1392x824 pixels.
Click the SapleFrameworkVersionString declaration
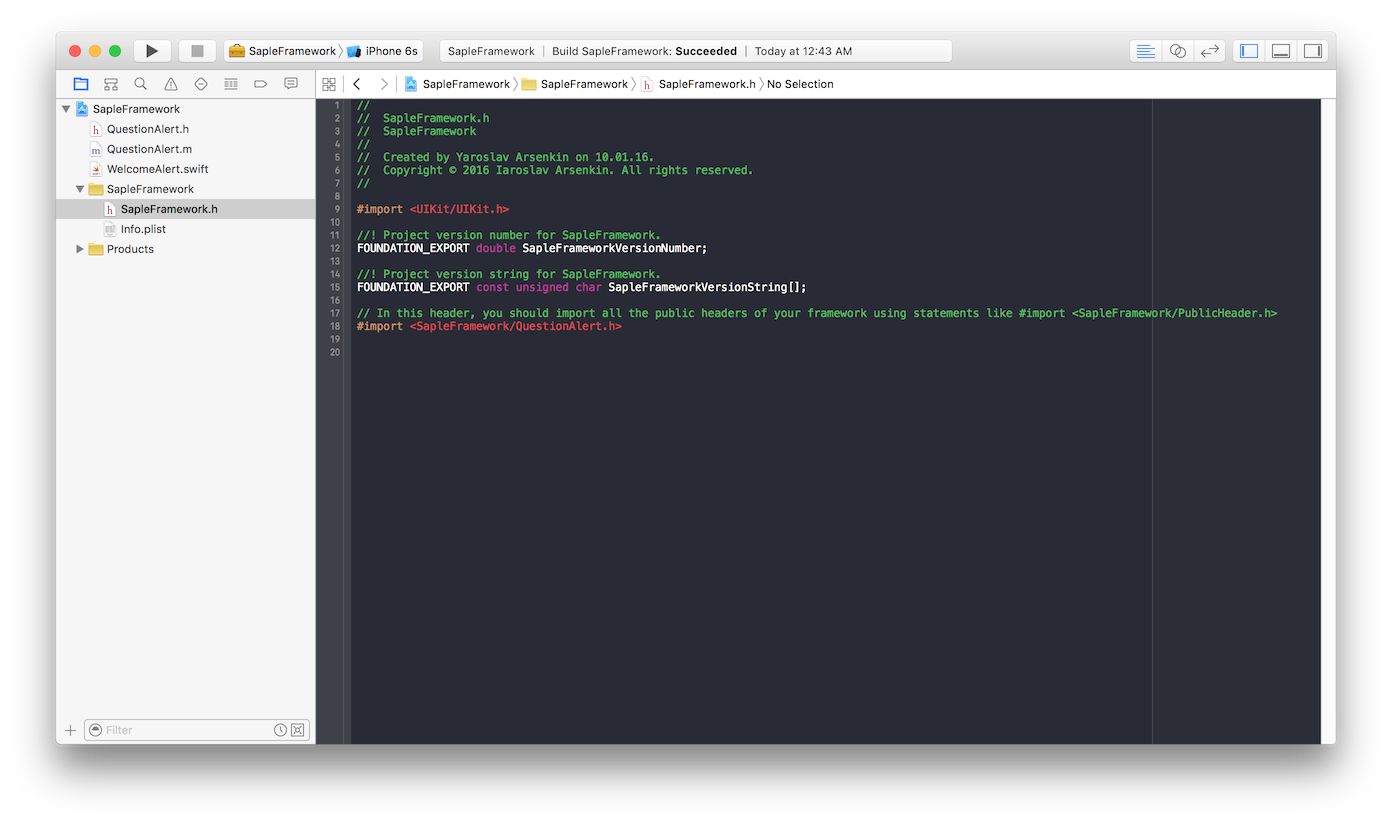click(x=581, y=287)
